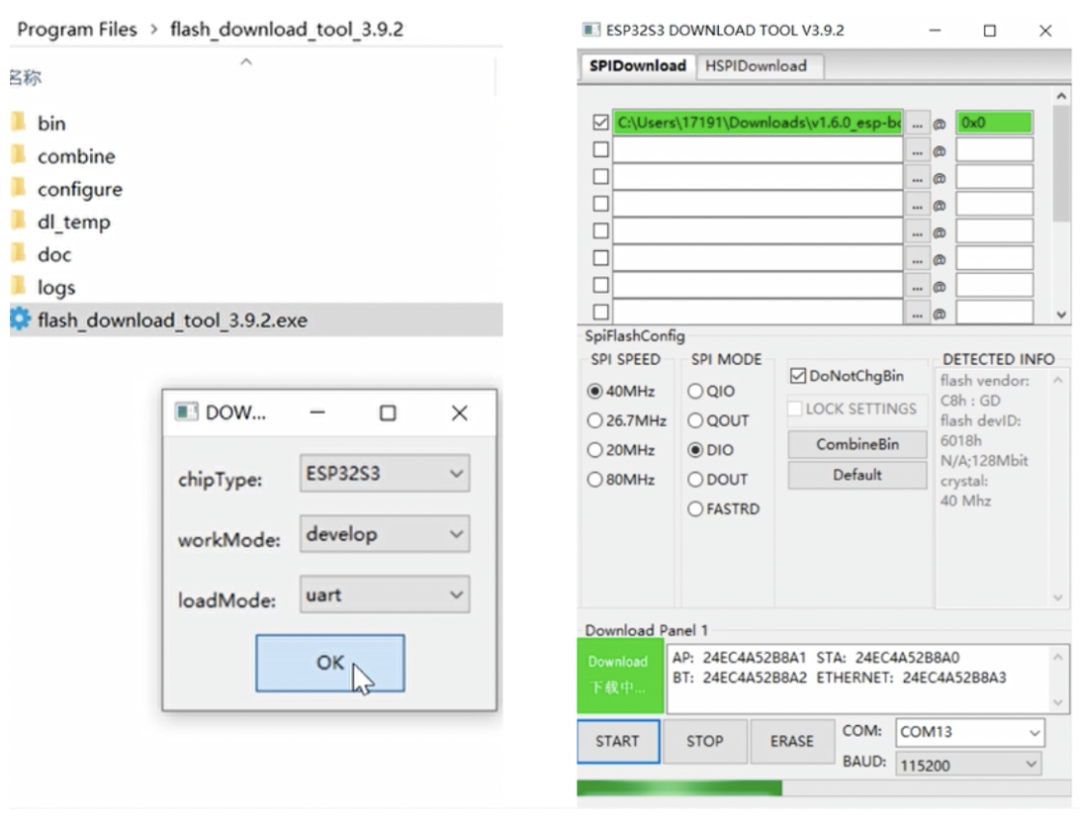Open the BAUD rate dropdown
This screenshot has width=1080, height=821.
click(968, 765)
